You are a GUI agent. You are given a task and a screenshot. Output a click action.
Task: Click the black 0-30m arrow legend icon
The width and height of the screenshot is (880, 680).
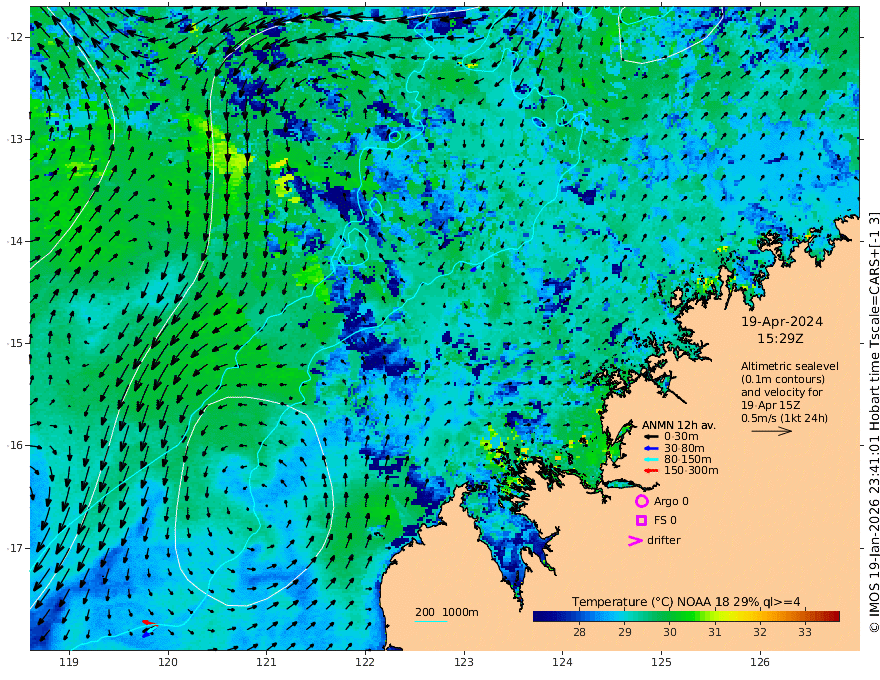(x=650, y=437)
